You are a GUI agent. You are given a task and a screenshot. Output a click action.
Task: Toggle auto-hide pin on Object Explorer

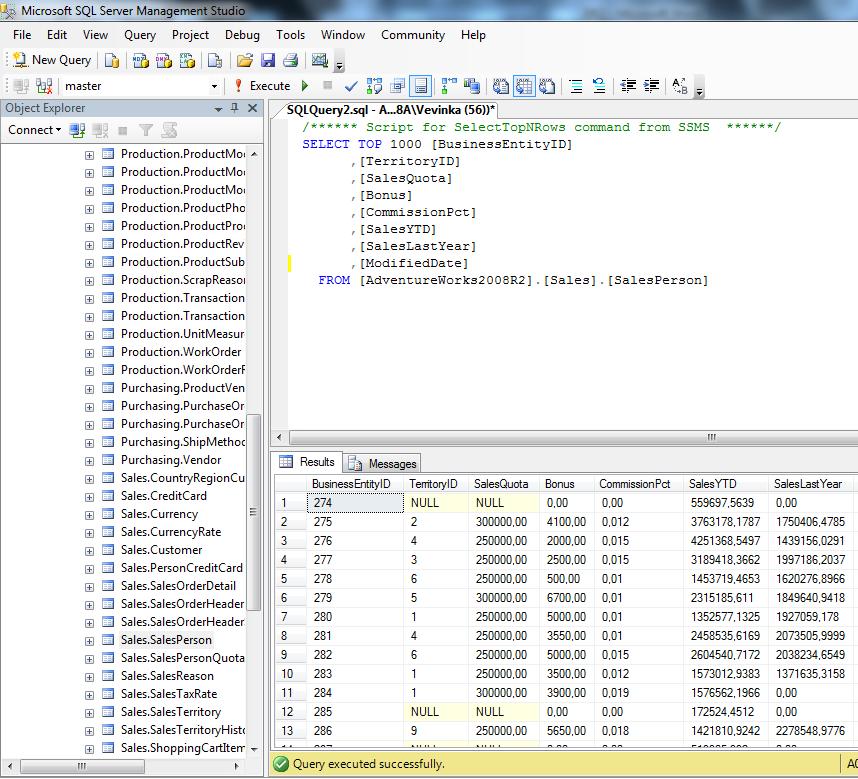click(235, 108)
